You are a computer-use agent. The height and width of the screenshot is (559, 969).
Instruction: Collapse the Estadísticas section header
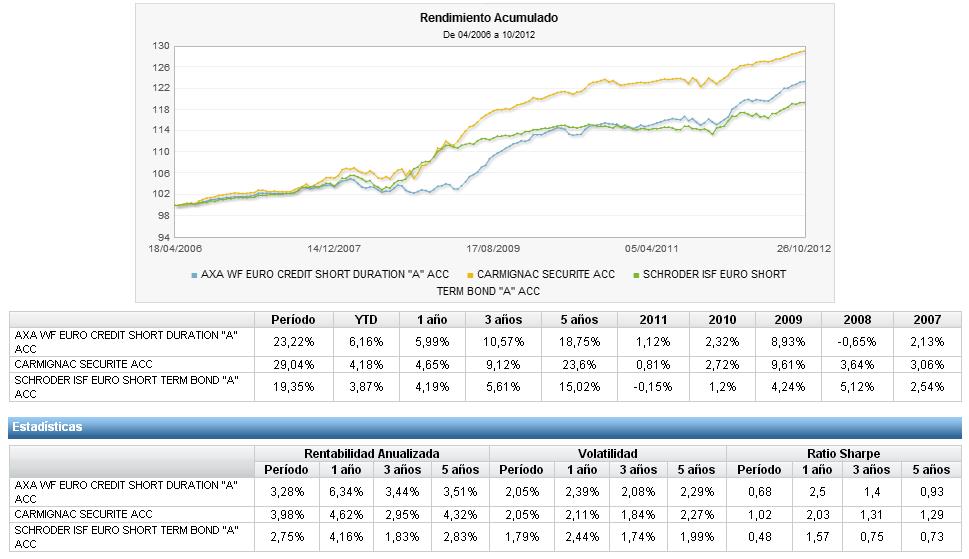[x=484, y=427]
